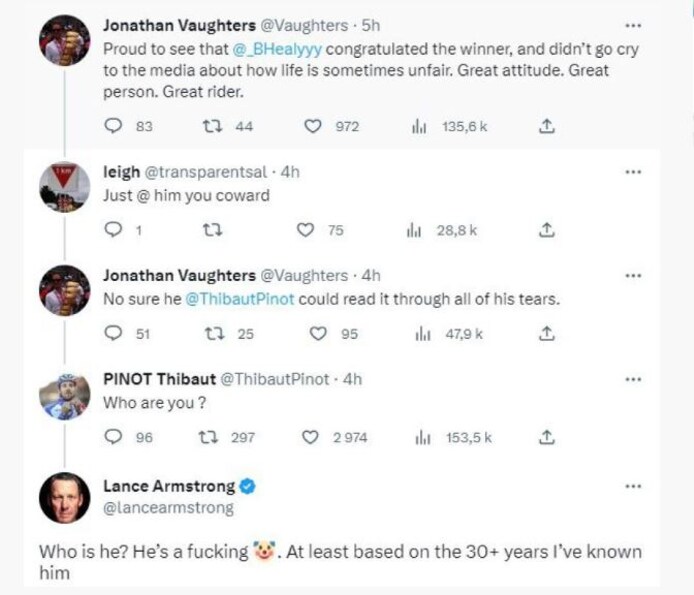Screen dimensions: 694x595
Task: Retweet the tweet with 44 retweets
Action: [211, 127]
